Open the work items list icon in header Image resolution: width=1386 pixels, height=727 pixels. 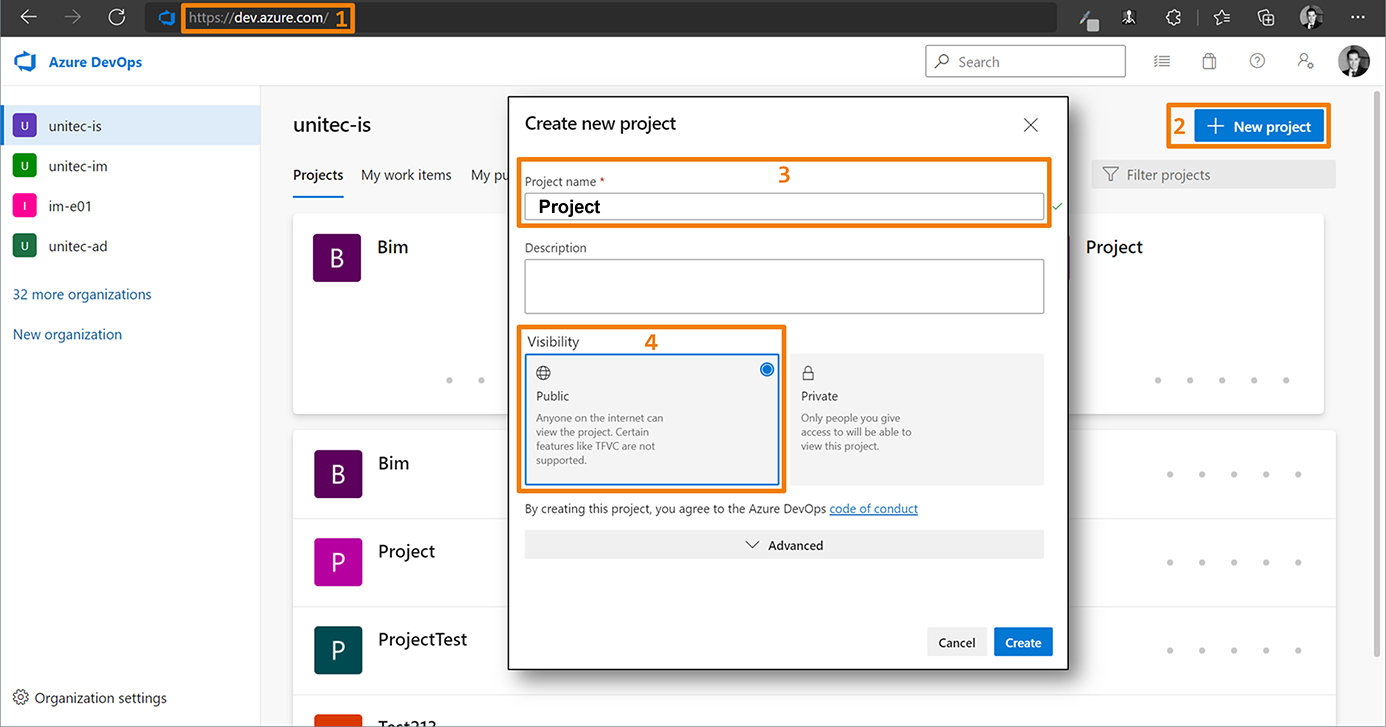point(1161,61)
